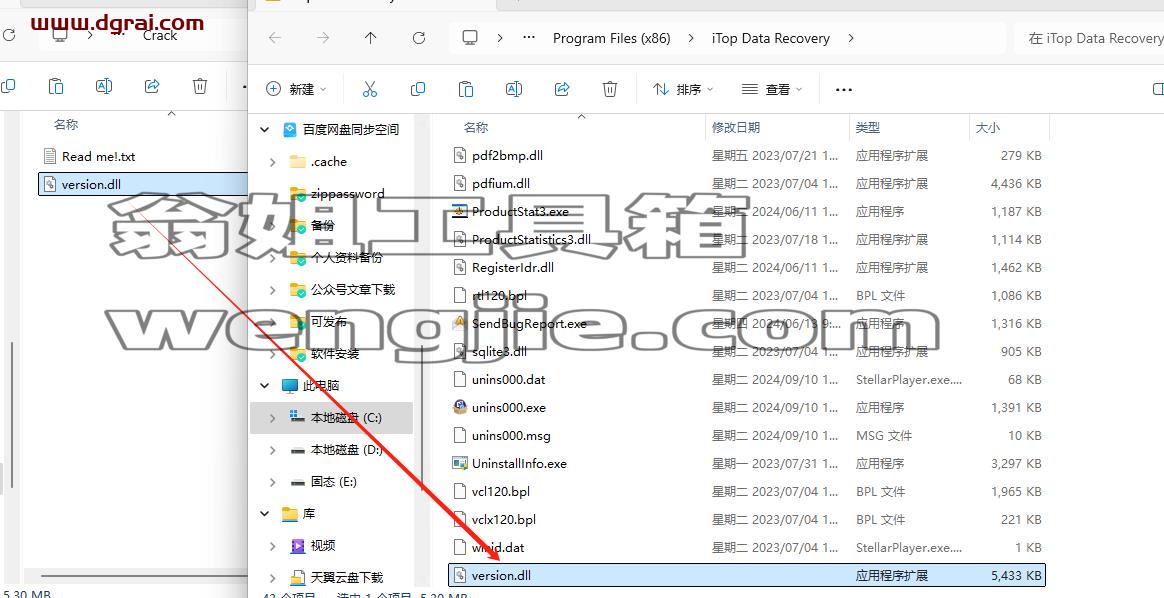Select sqlite3.dll file
This screenshot has width=1164, height=598.
(500, 352)
